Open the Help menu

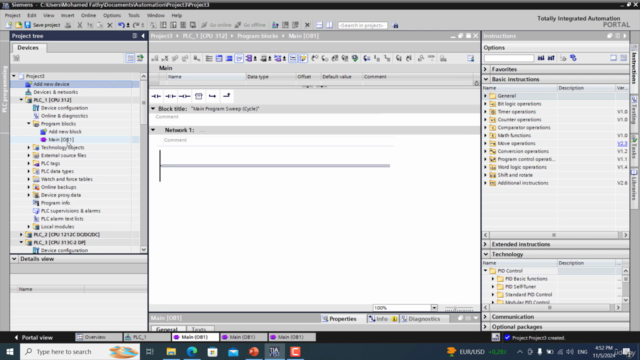click(176, 16)
